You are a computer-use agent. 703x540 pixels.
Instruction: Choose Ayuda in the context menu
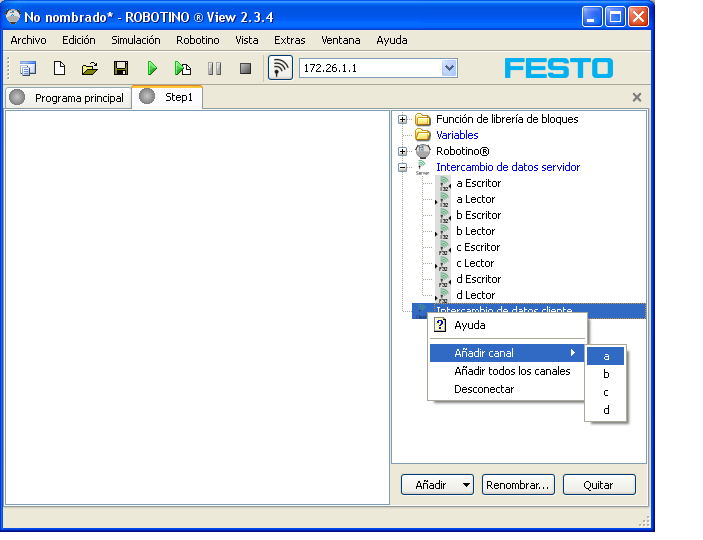point(507,325)
